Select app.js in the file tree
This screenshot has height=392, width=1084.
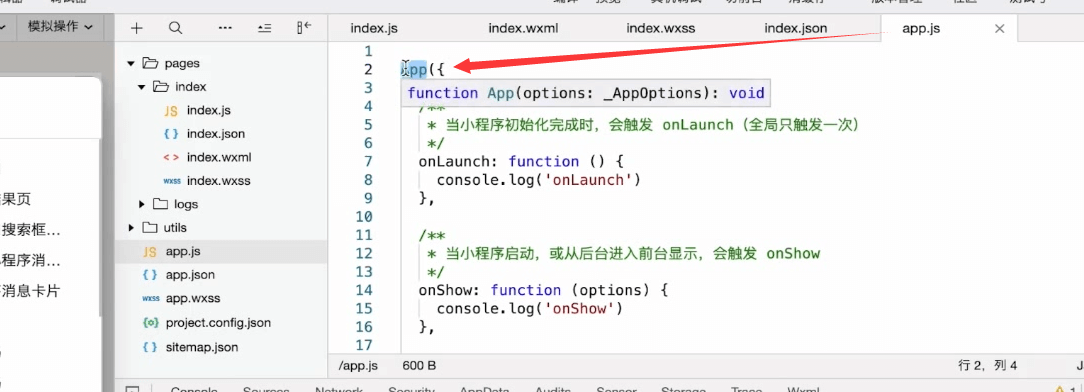(x=221, y=252)
